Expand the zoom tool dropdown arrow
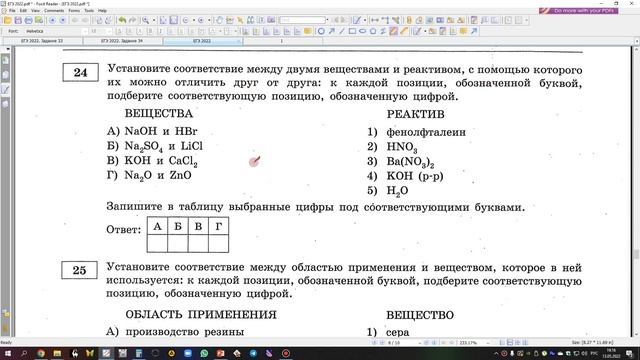The height and width of the screenshot is (360, 640). [154, 20]
